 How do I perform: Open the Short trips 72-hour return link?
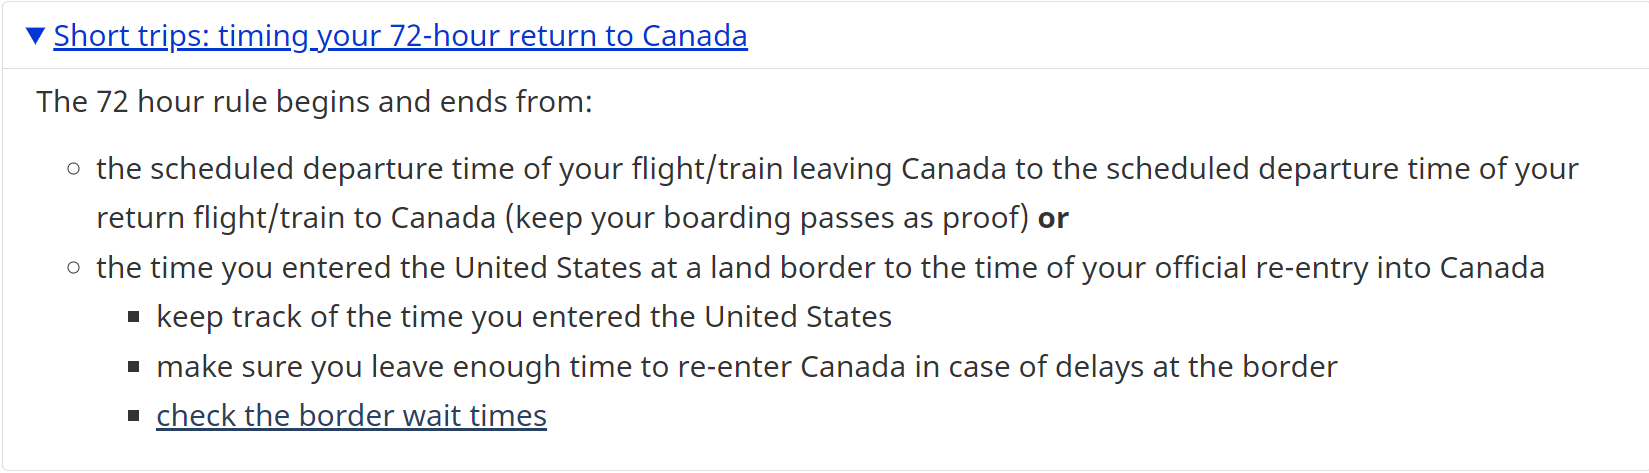(400, 36)
